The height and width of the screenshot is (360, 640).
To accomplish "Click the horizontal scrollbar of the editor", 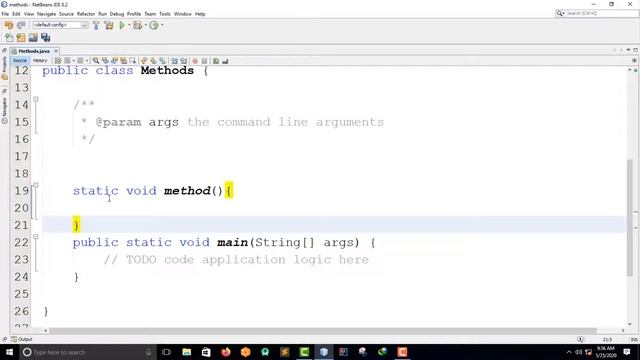I will coord(322,330).
